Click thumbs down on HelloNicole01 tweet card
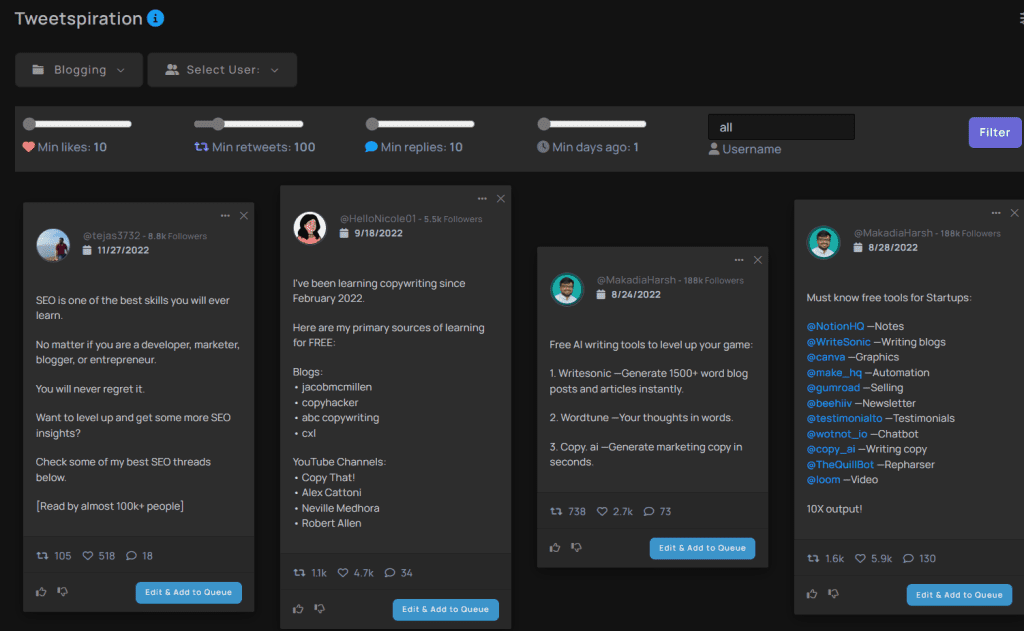The image size is (1024, 631). pyautogui.click(x=320, y=609)
